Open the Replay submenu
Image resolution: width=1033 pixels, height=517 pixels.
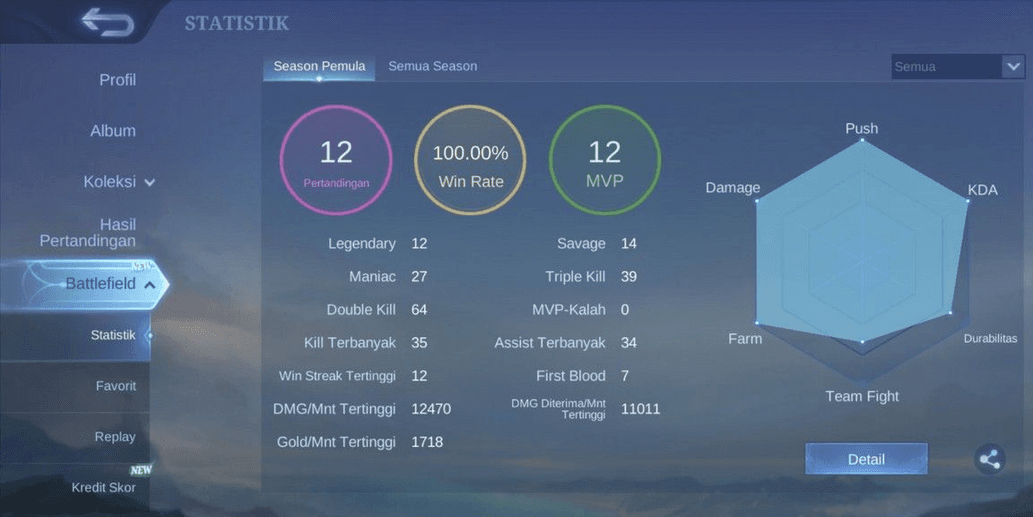(116, 437)
